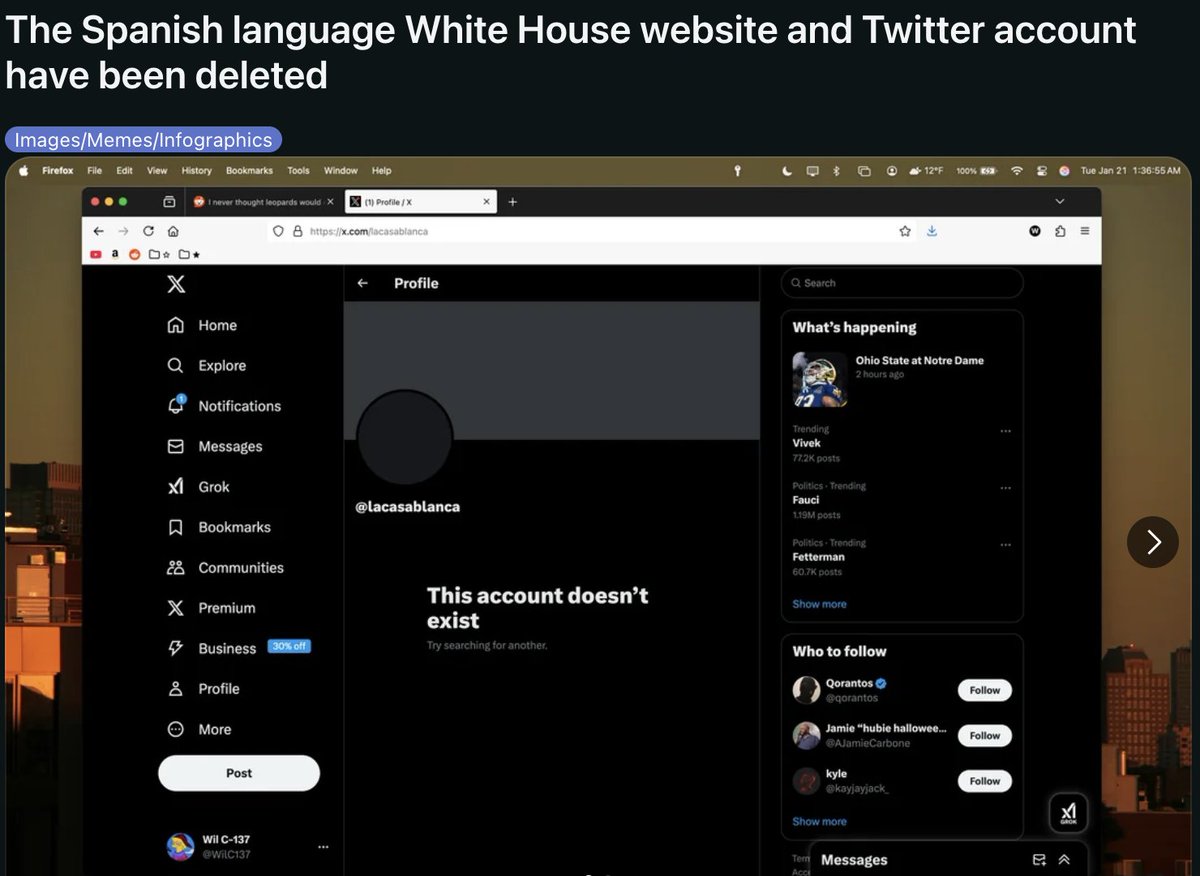Open Reddit bookmark in bookmarks toolbar
Screen dimensions: 1200x876
[135, 255]
